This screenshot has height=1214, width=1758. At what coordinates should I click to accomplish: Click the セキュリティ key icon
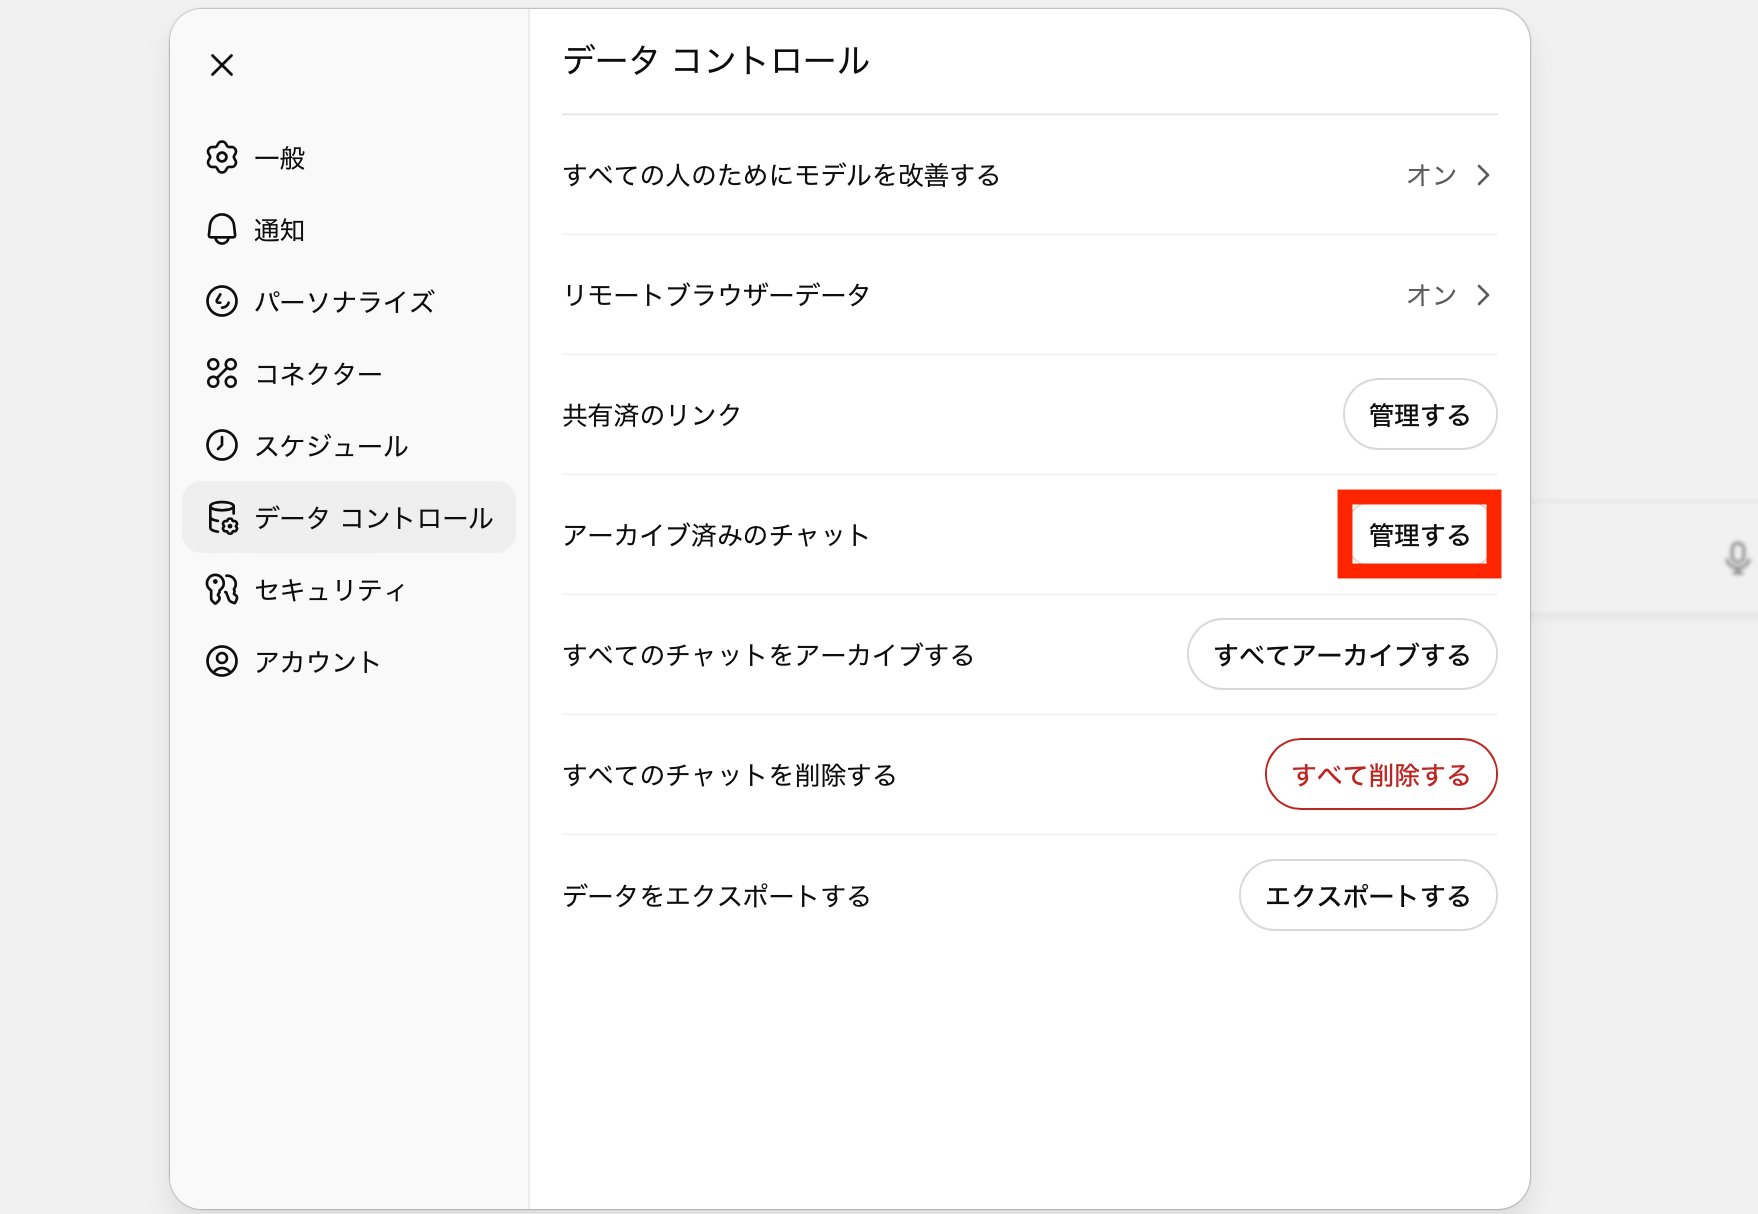(x=222, y=590)
